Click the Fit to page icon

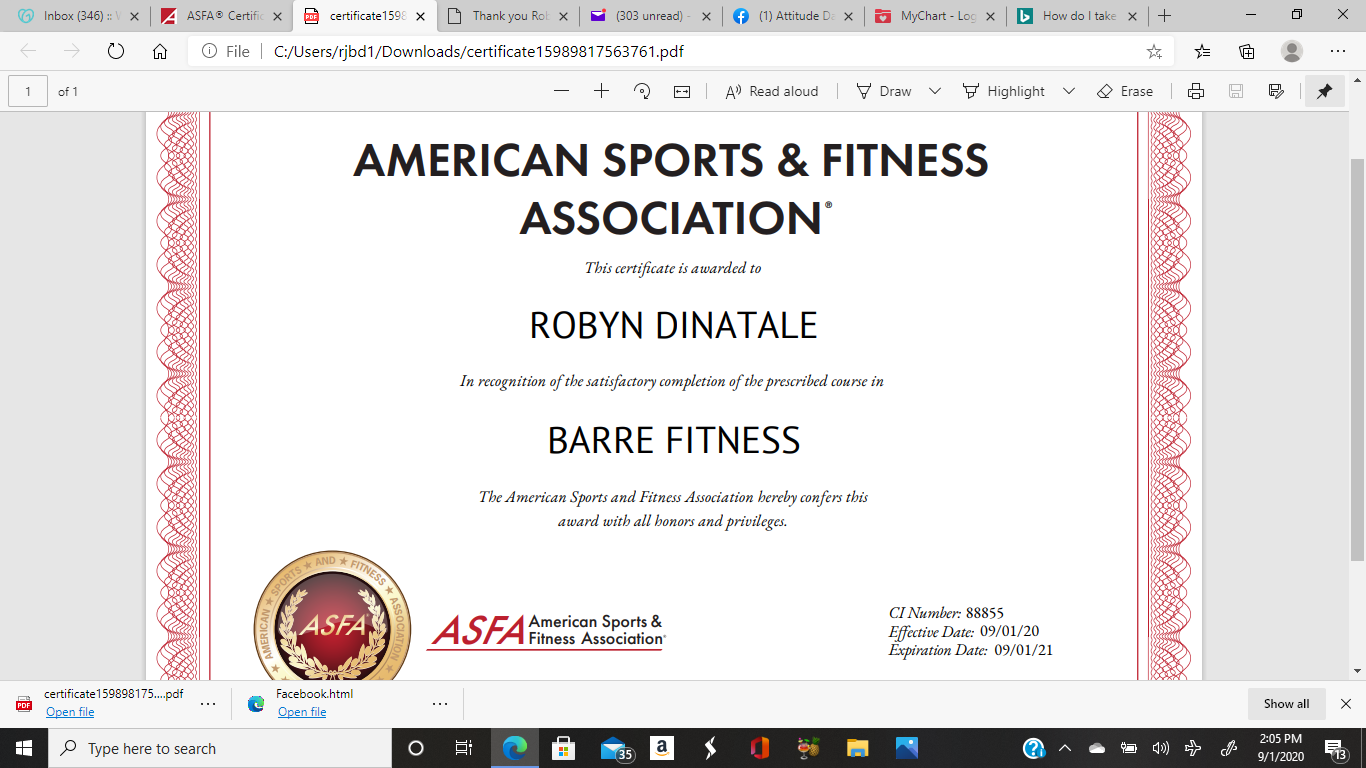pyautogui.click(x=682, y=91)
